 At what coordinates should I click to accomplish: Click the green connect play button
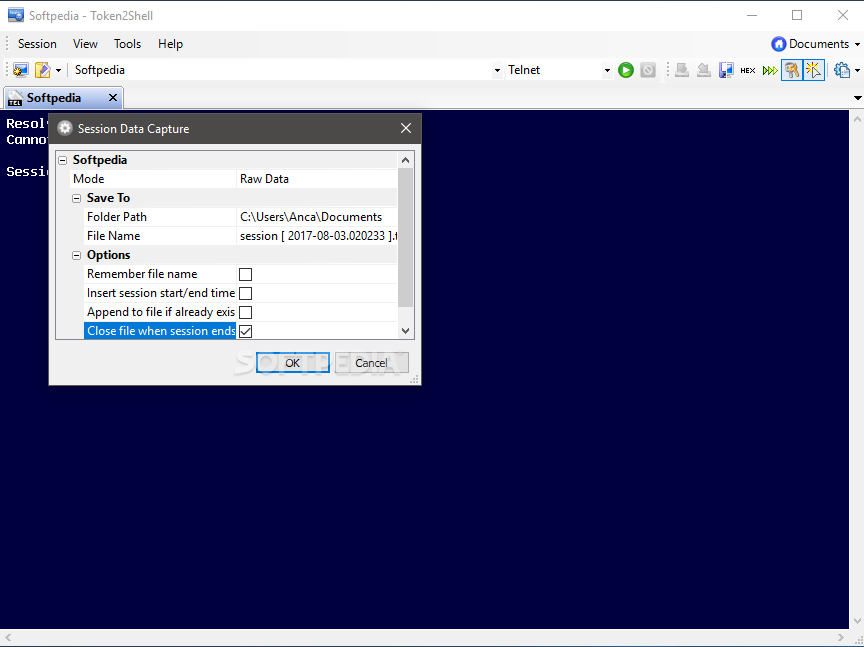tap(625, 70)
